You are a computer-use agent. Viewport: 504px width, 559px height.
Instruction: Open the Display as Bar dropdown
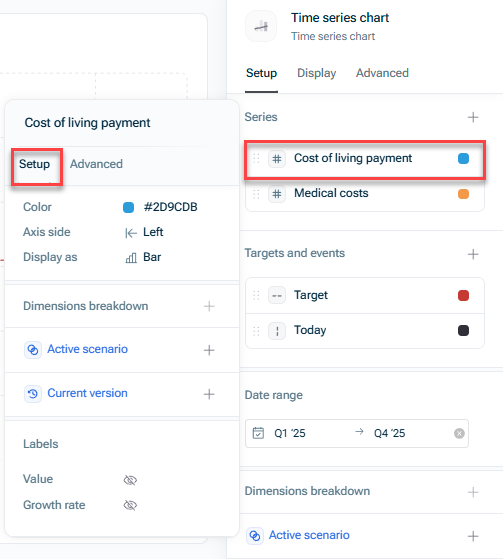click(x=143, y=257)
